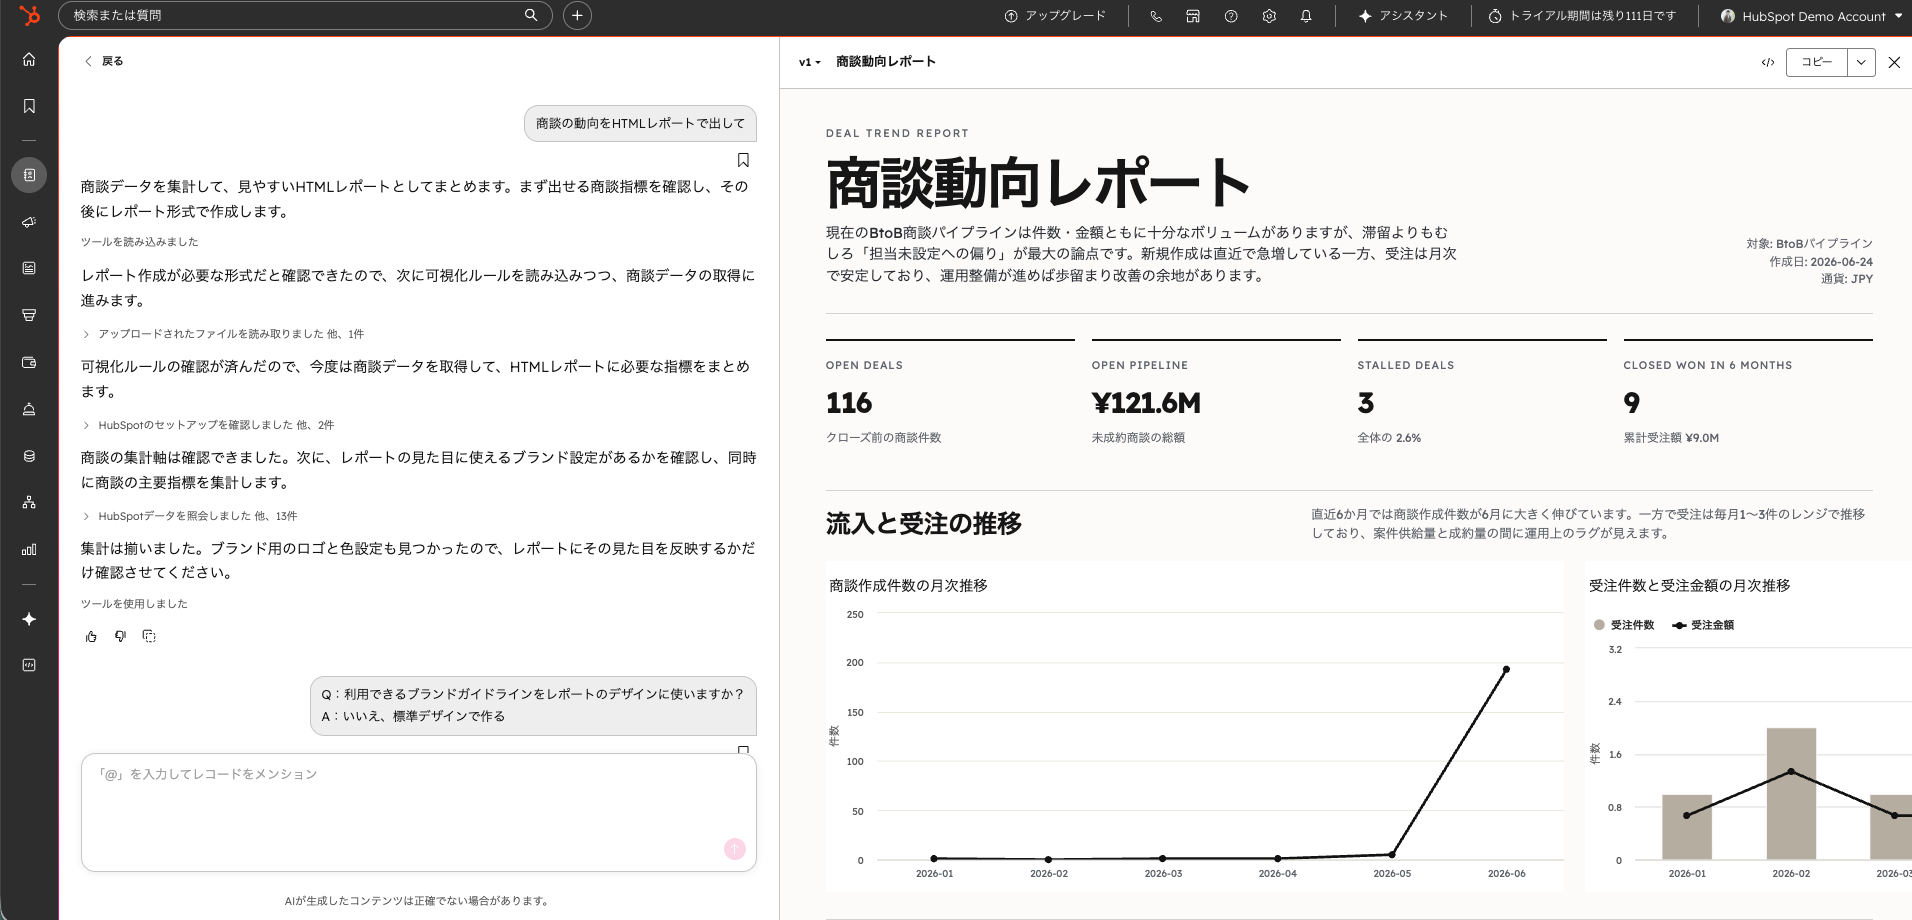Screen dimensions: 1912x920
Task: Click the ツールを使用しました status text
Action: (x=134, y=604)
